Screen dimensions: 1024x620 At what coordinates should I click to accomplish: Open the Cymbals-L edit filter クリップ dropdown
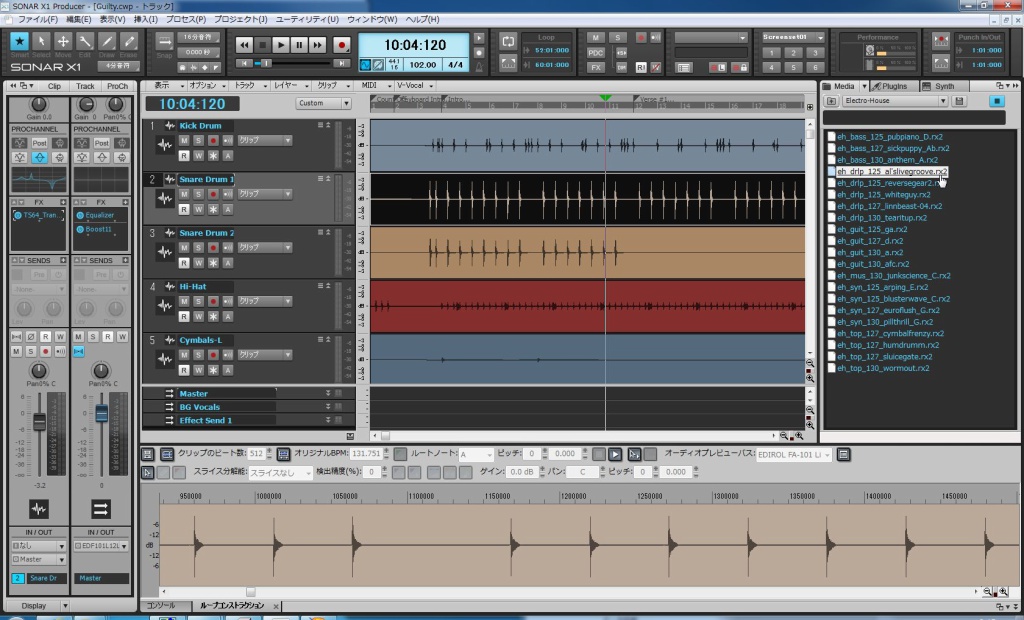click(x=264, y=355)
